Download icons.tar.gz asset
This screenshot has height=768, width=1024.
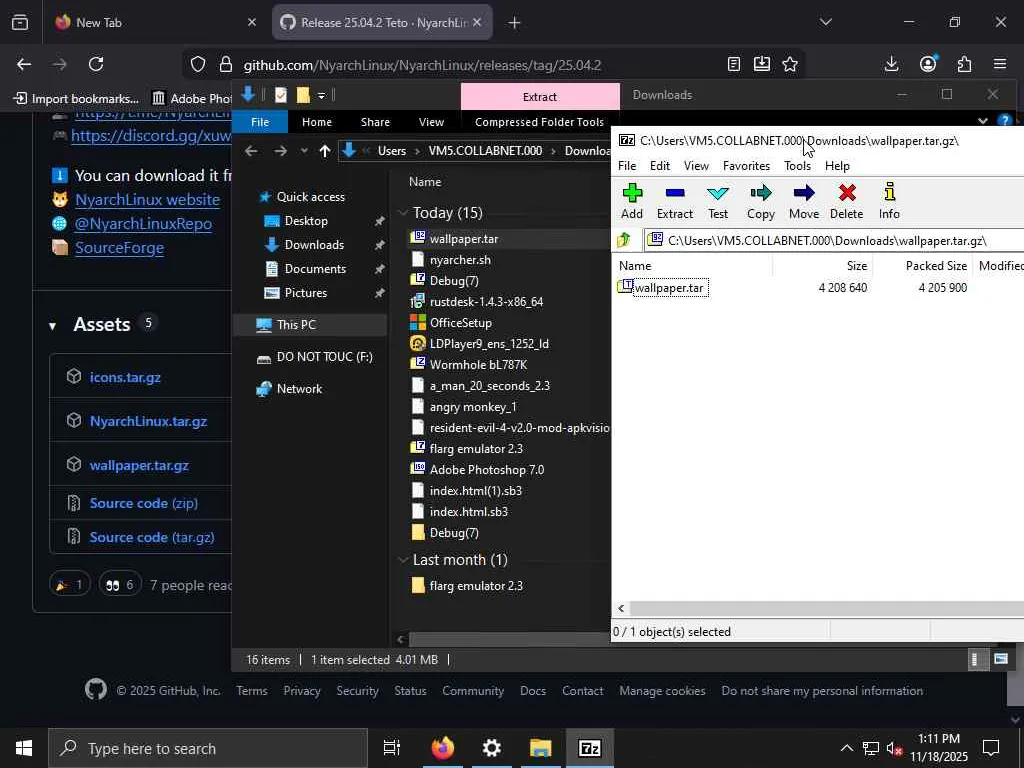tap(125, 377)
